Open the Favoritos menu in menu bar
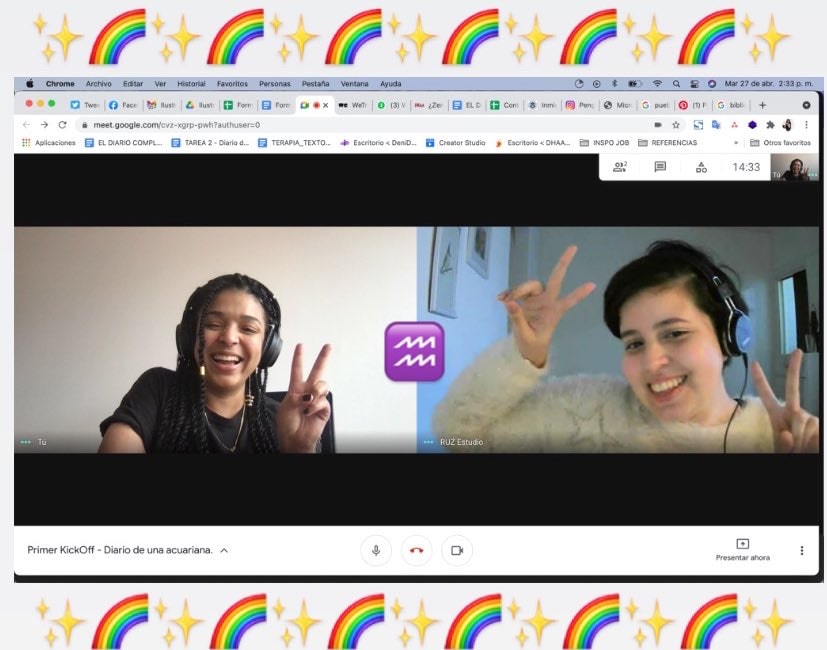The image size is (827, 650). click(x=232, y=84)
